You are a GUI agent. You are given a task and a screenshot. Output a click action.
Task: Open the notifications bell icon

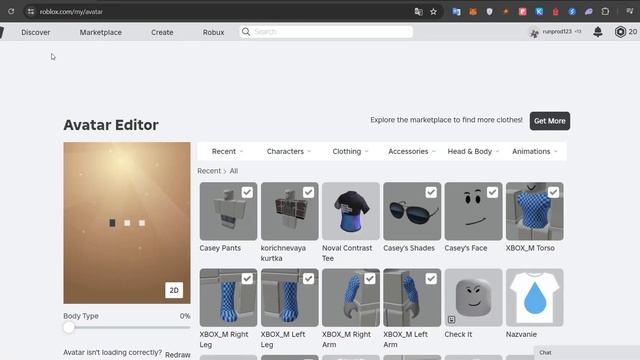[598, 32]
